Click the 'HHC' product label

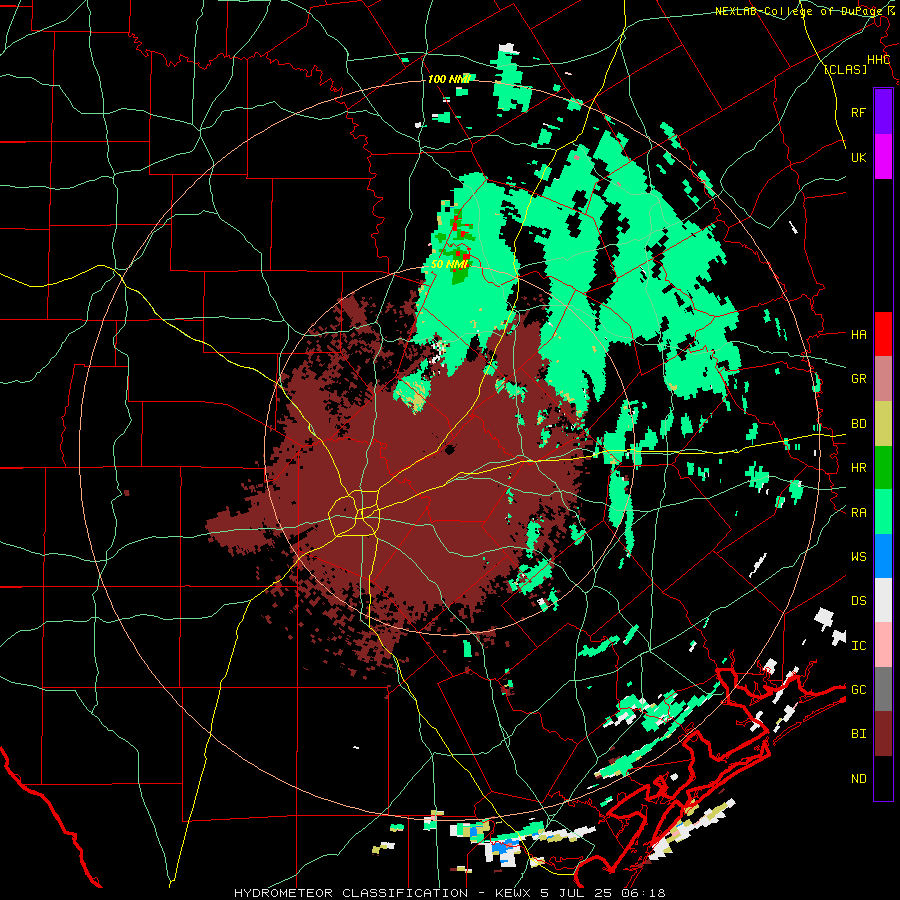(878, 60)
